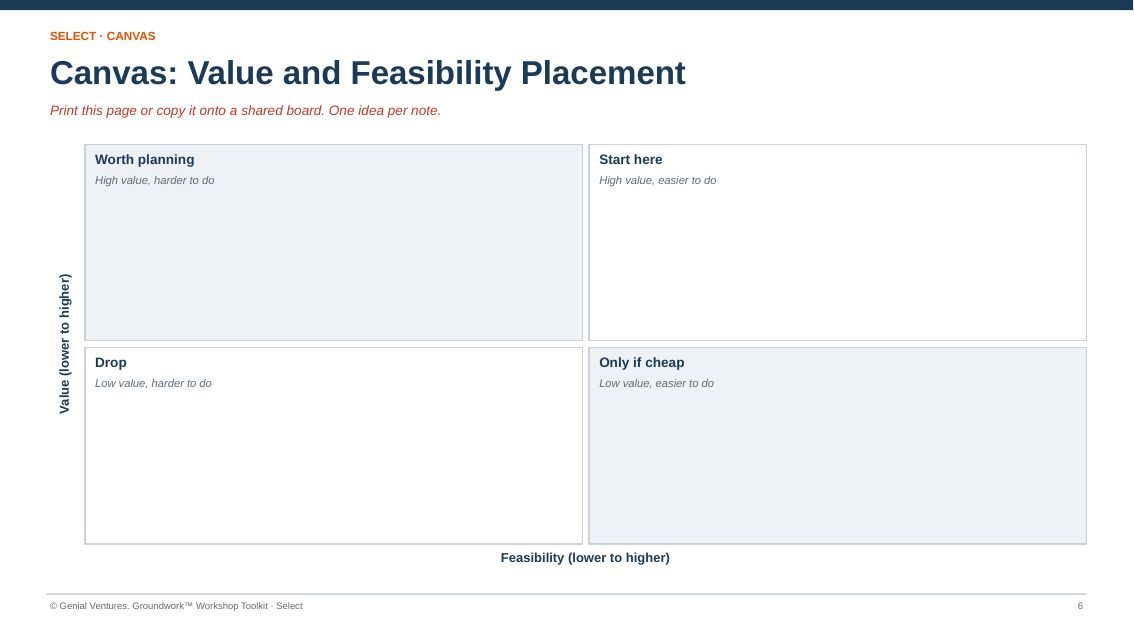Select the 'High value, easier to do' caption
Image resolution: width=1134 pixels, height=638 pixels.
pos(657,180)
